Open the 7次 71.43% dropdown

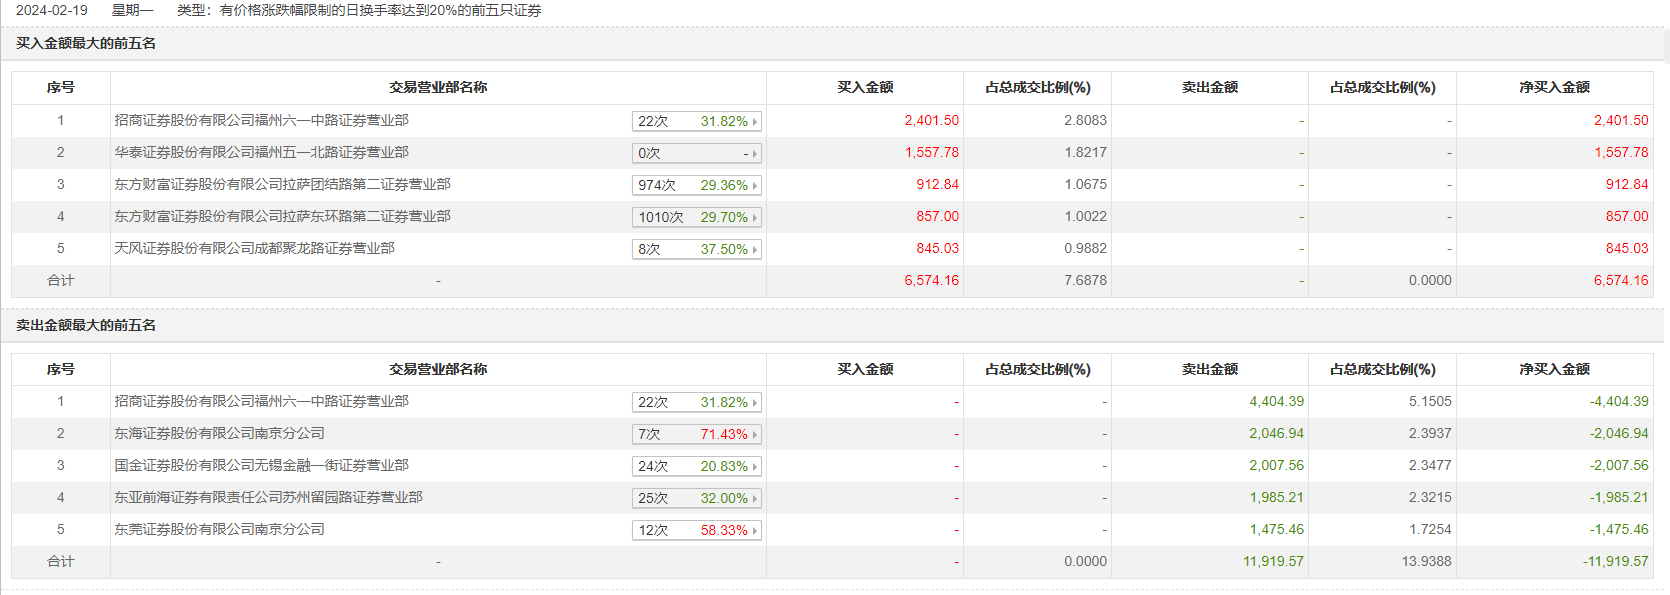tap(697, 434)
